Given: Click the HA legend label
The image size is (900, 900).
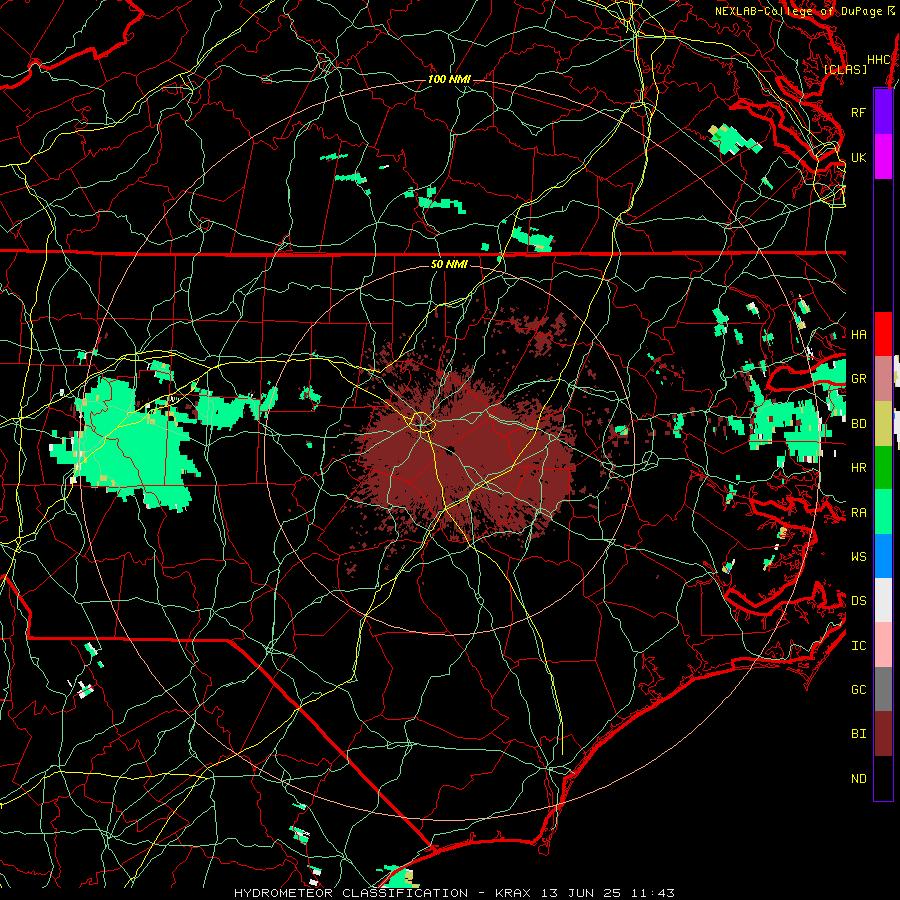Looking at the screenshot, I should [858, 334].
